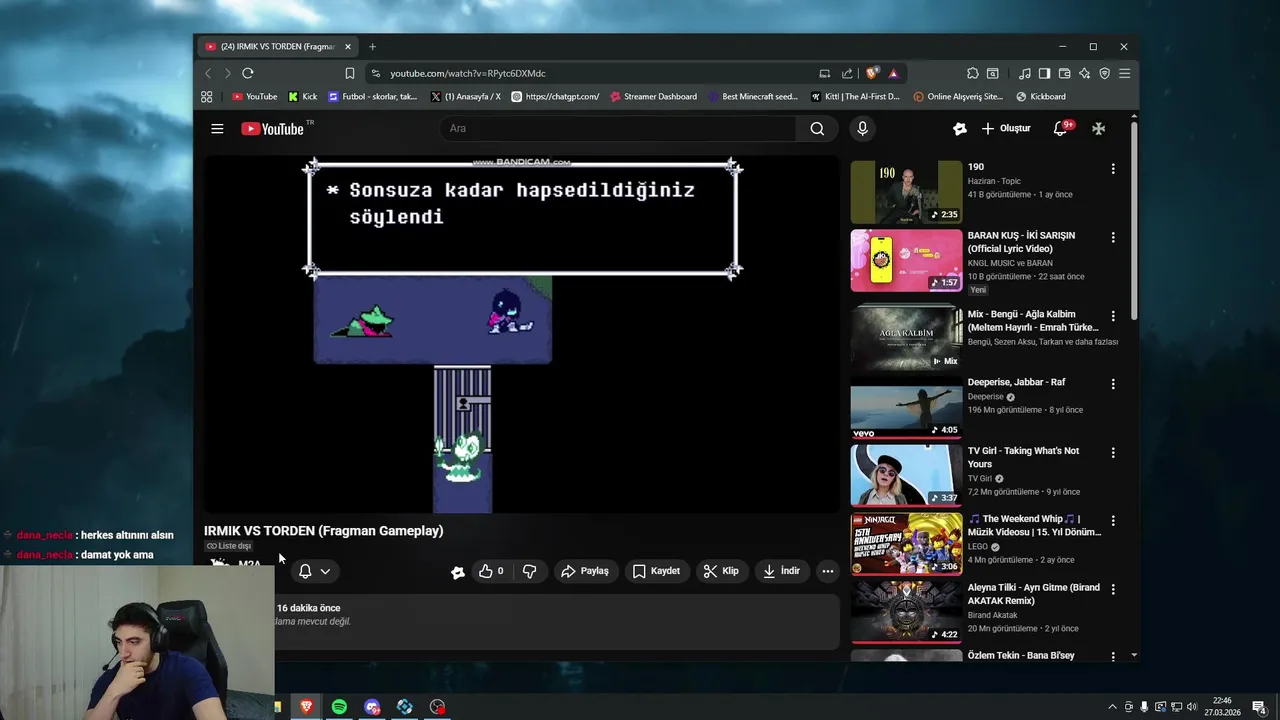Close the IRMIK VS TORDEN tab

point(348,46)
